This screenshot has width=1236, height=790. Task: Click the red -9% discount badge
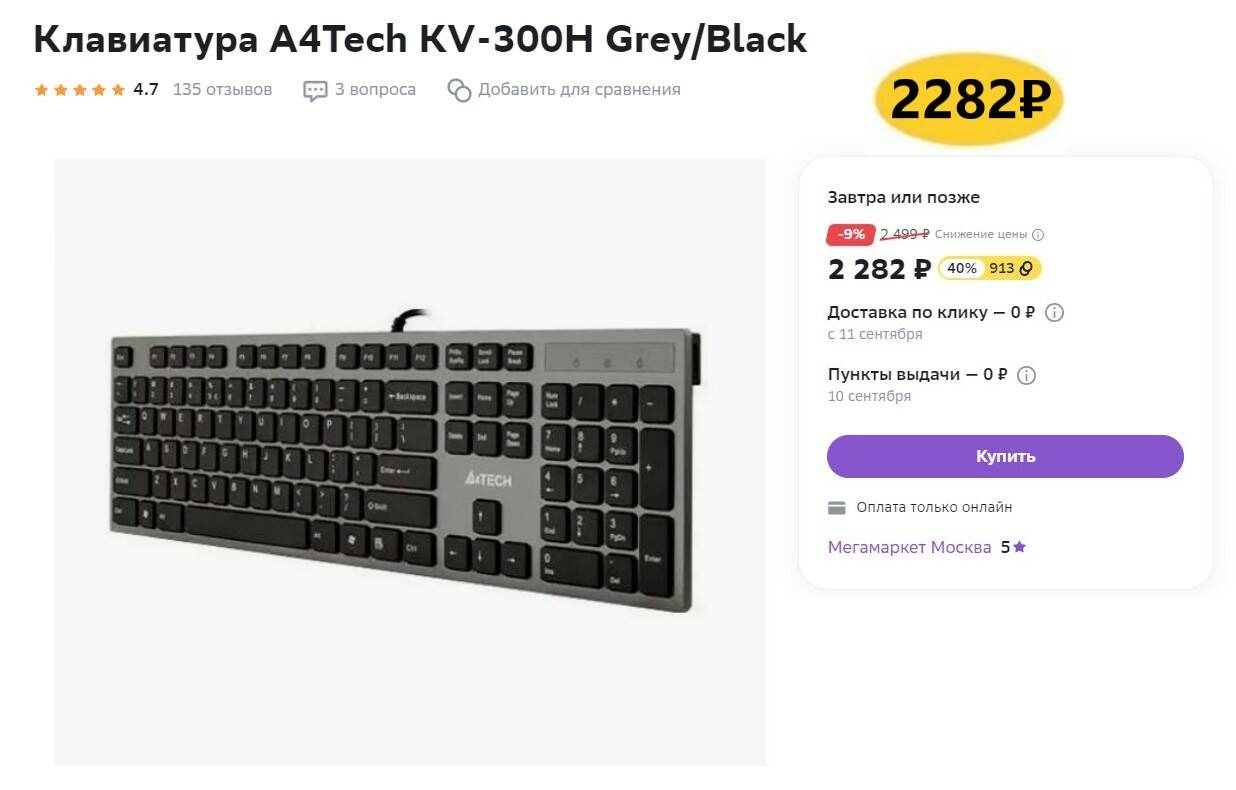851,234
